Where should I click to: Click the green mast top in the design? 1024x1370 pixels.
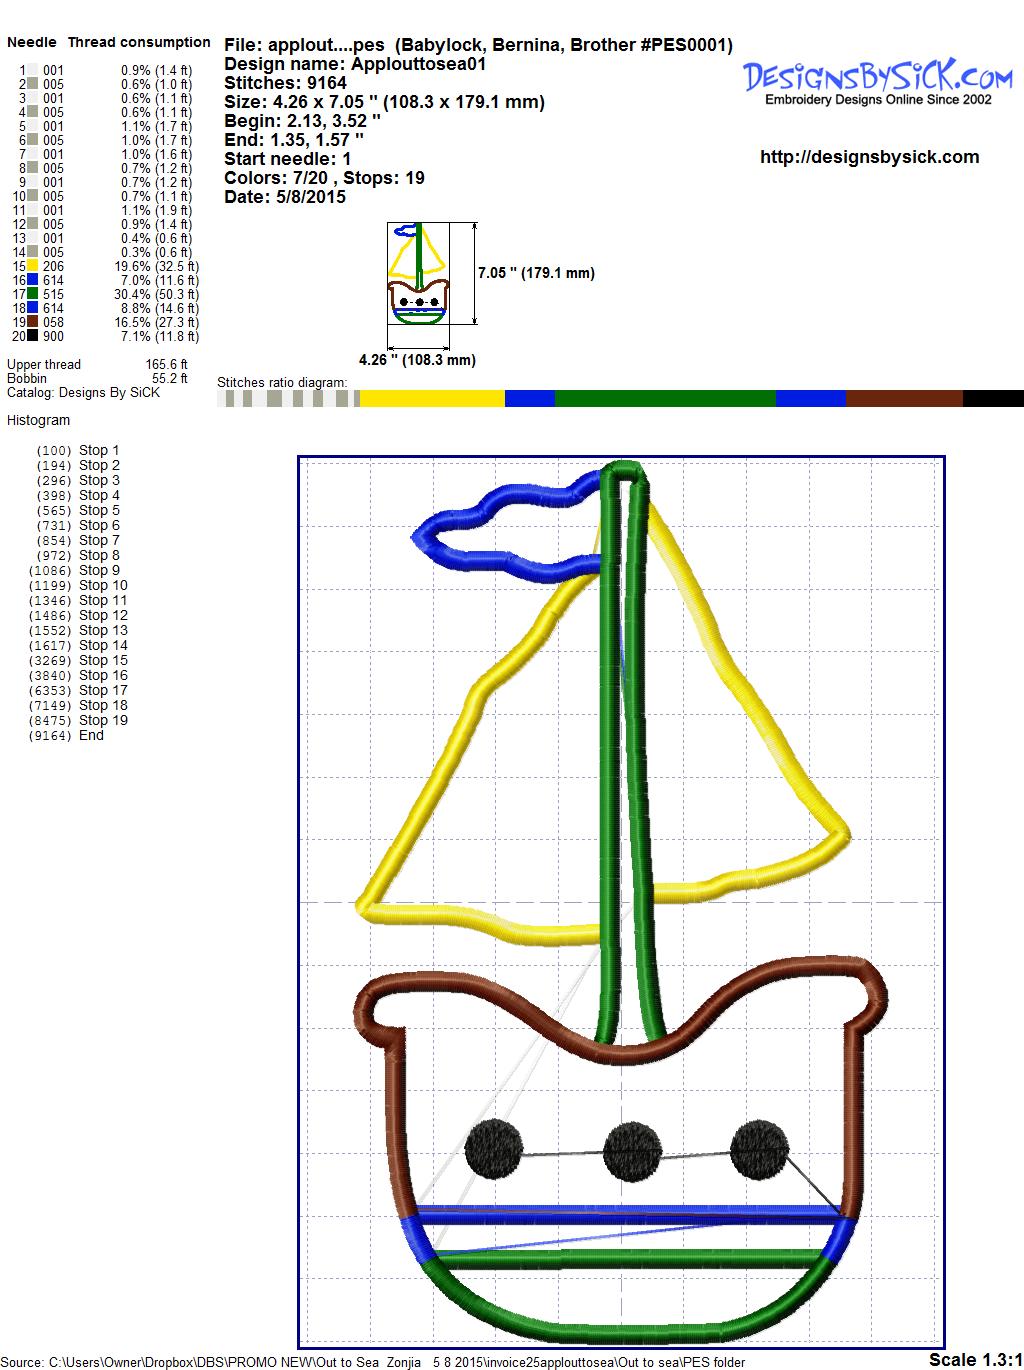626,472
